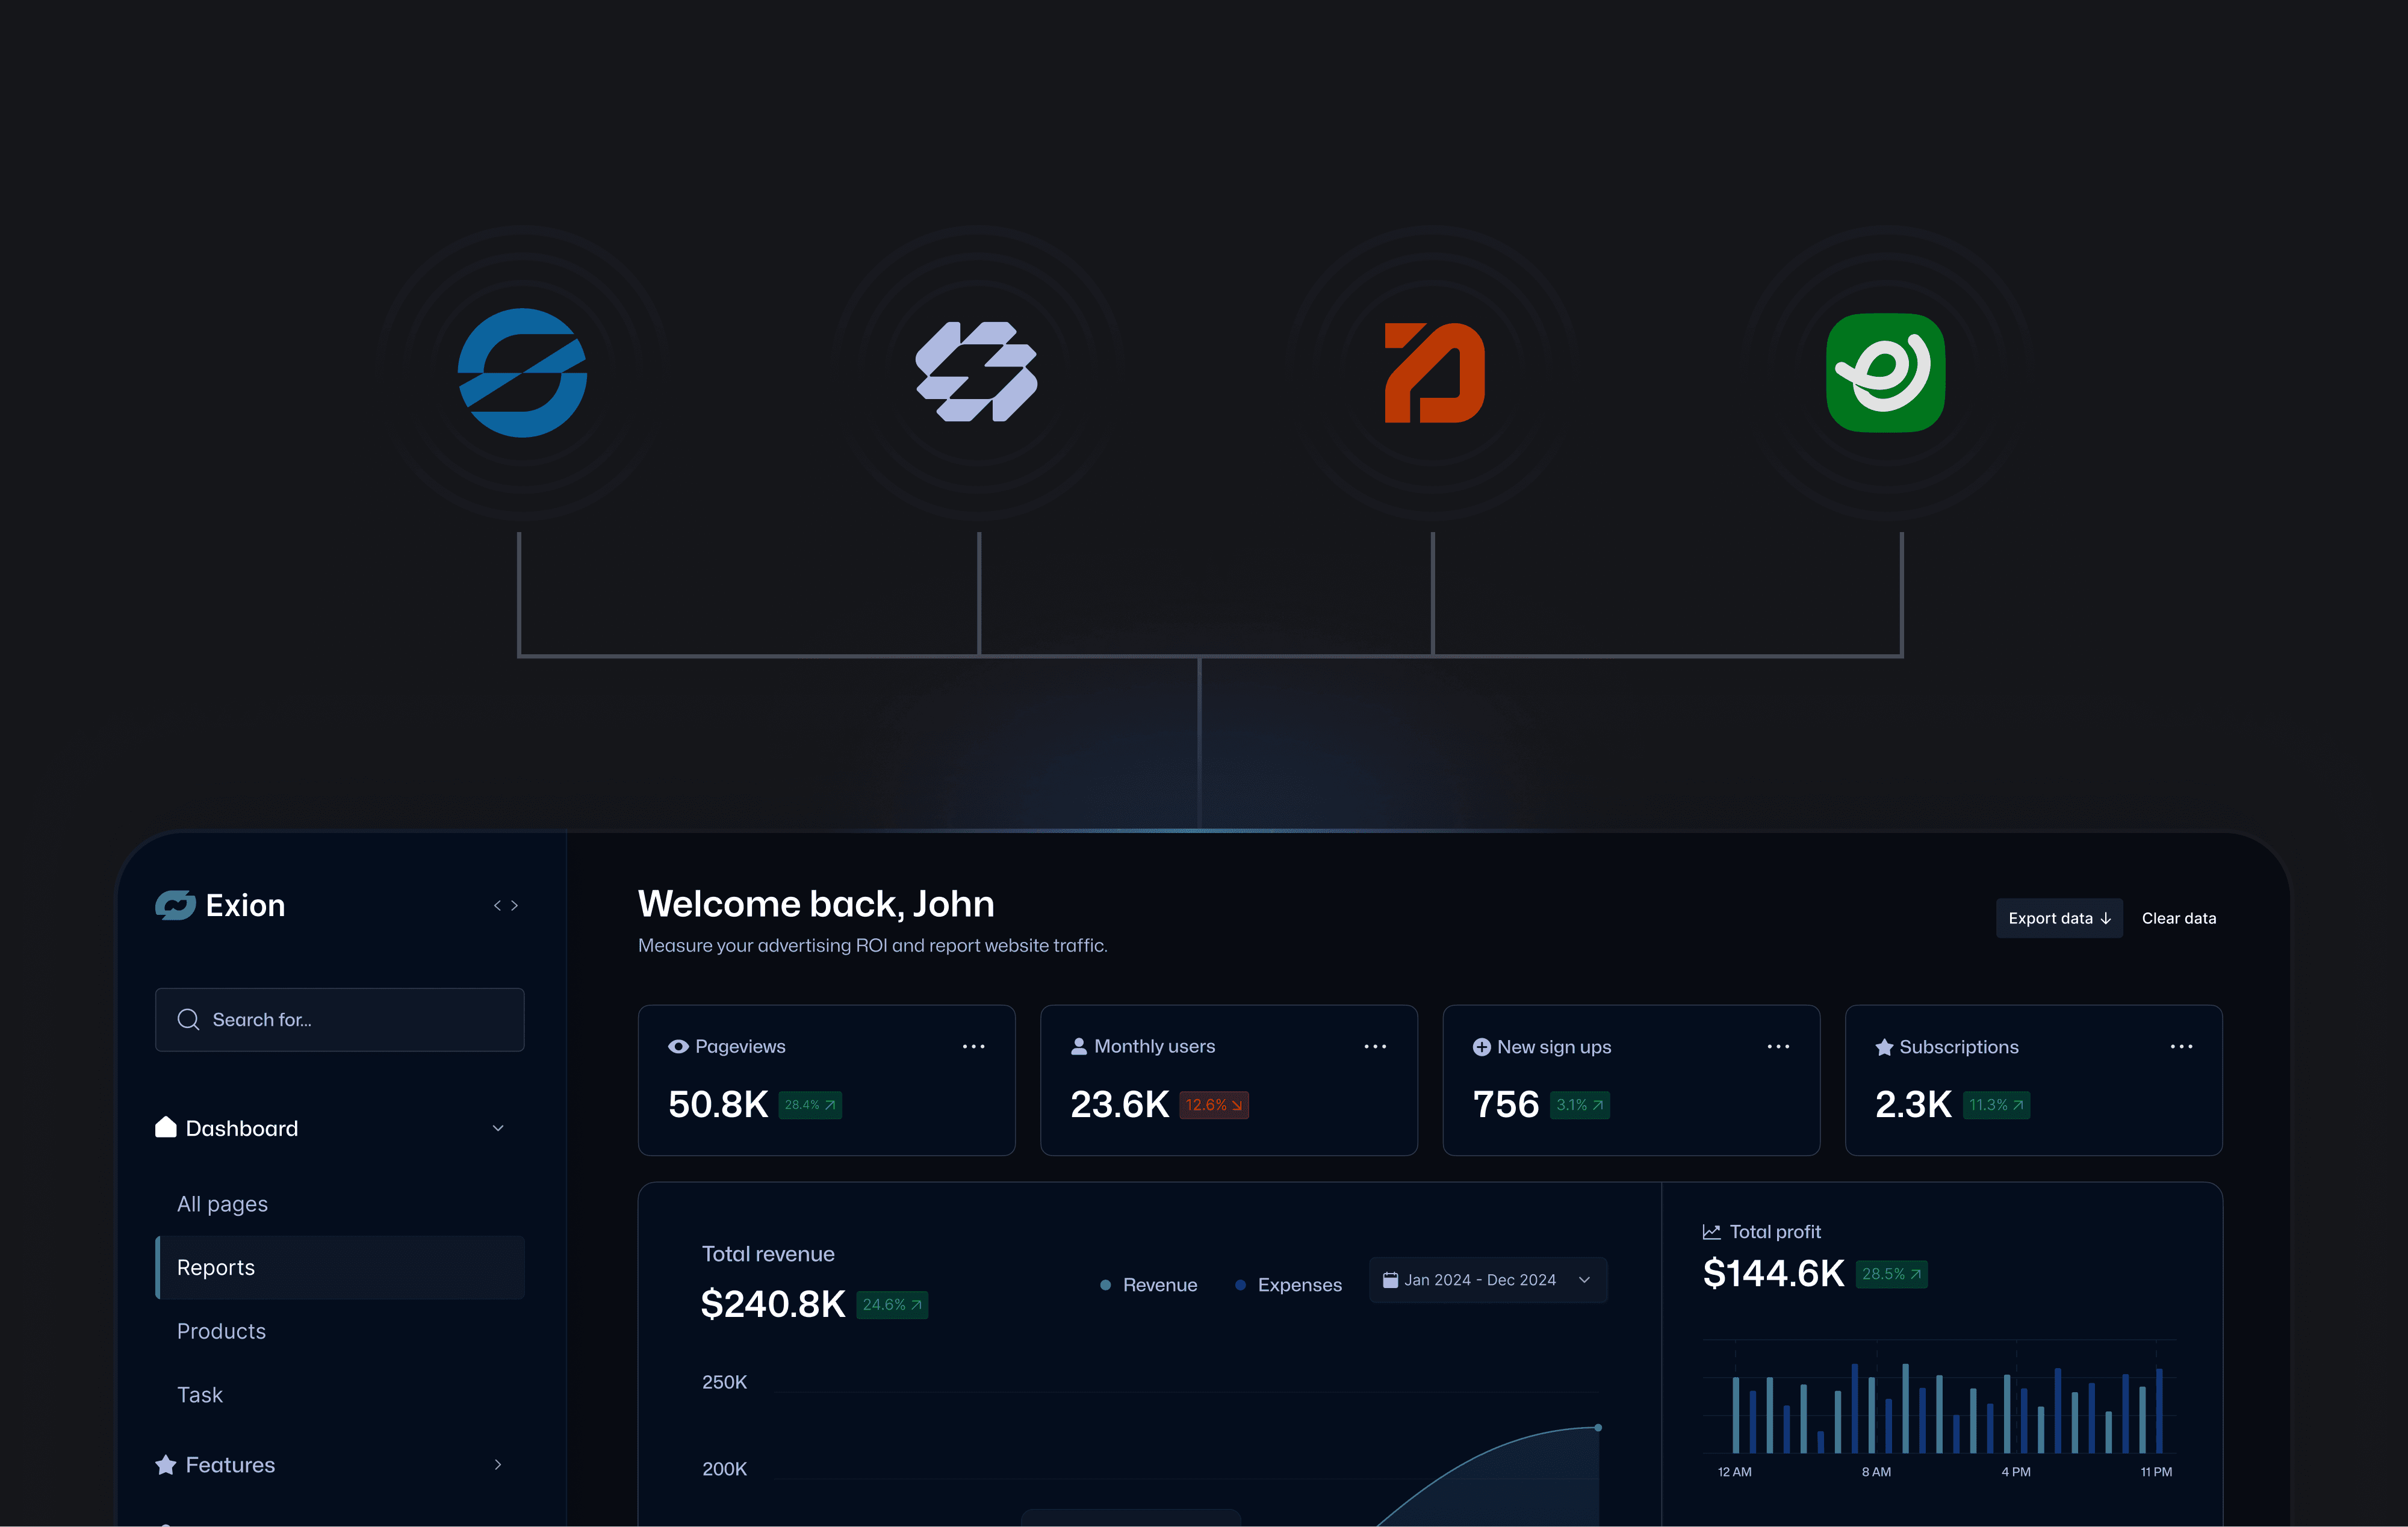Open the Products menu item
Viewport: 2408px width, 1527px height.
click(221, 1331)
